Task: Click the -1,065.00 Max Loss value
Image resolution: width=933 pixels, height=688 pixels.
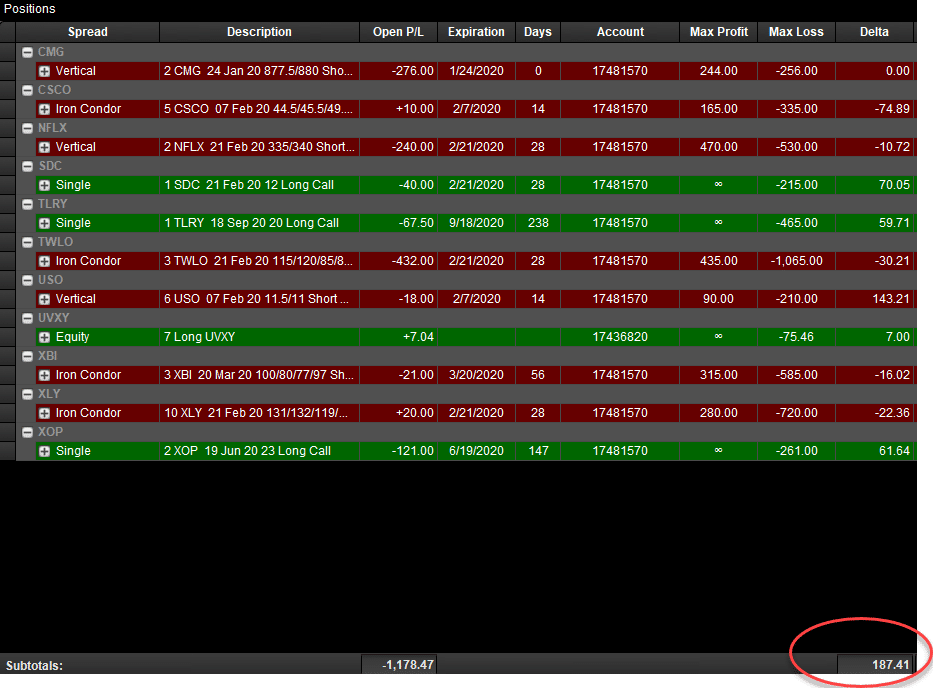Action: click(796, 261)
